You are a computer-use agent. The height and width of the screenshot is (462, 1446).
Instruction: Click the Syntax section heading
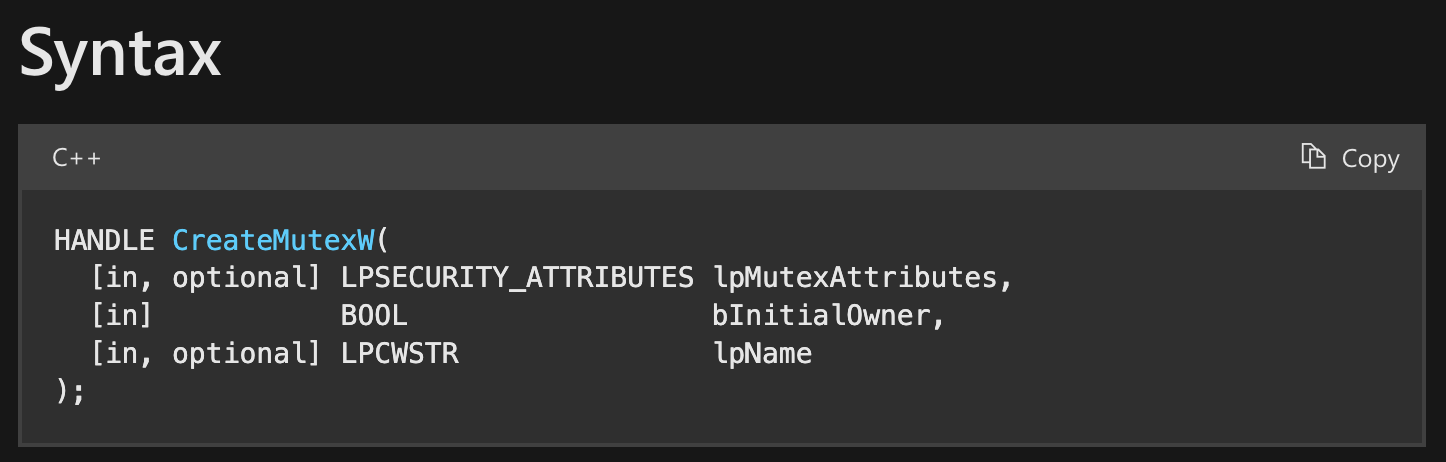click(120, 53)
